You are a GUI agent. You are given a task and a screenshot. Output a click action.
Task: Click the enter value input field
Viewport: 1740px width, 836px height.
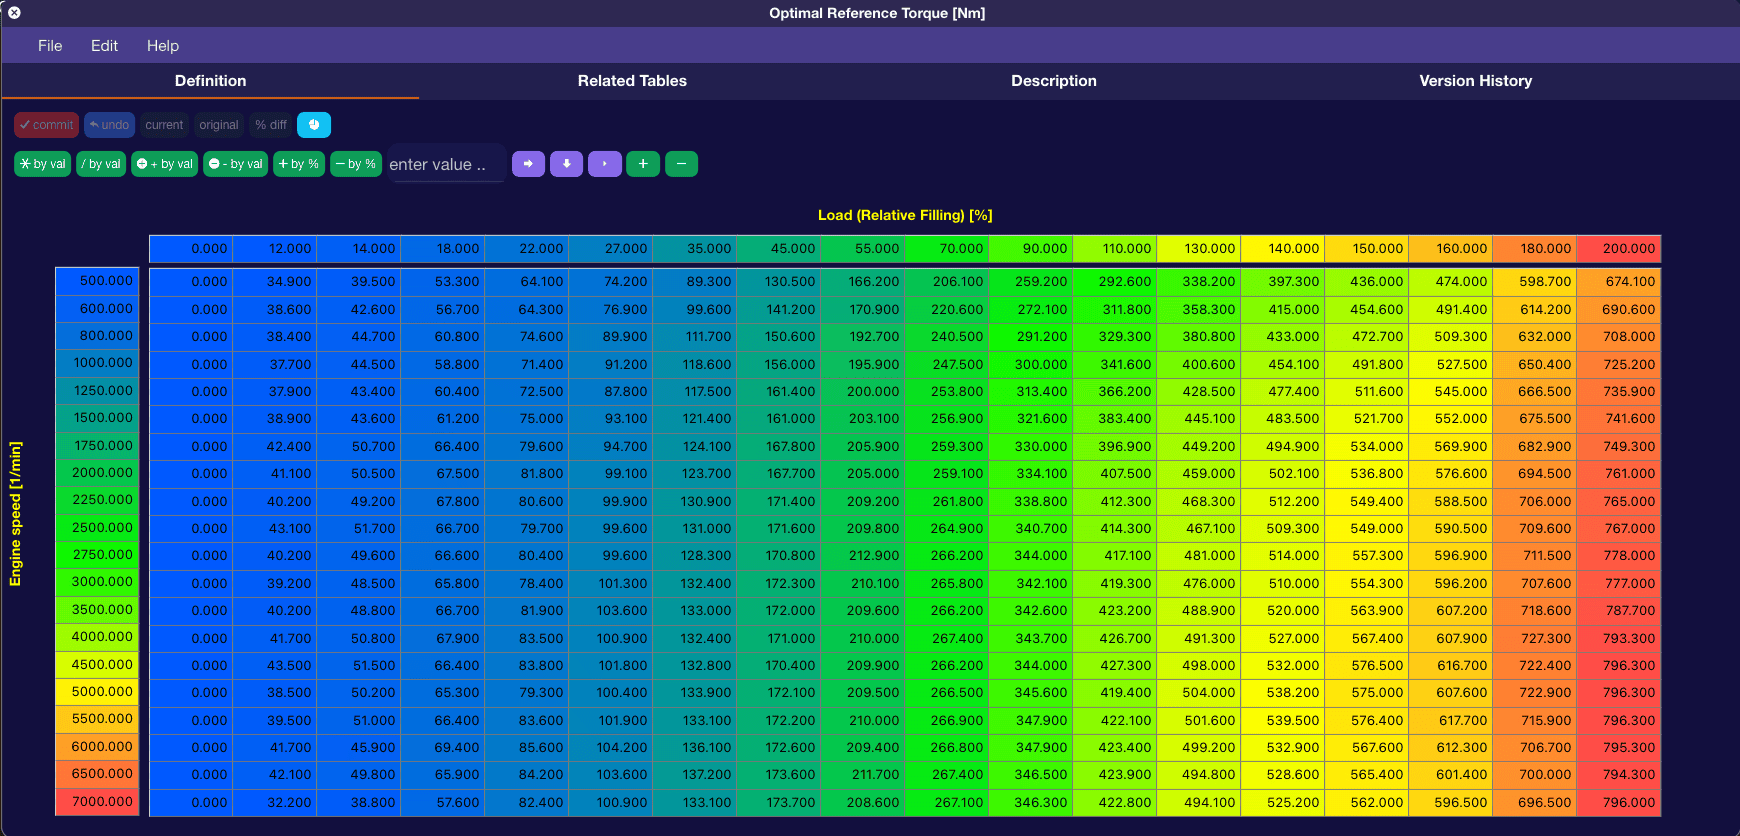click(x=446, y=164)
